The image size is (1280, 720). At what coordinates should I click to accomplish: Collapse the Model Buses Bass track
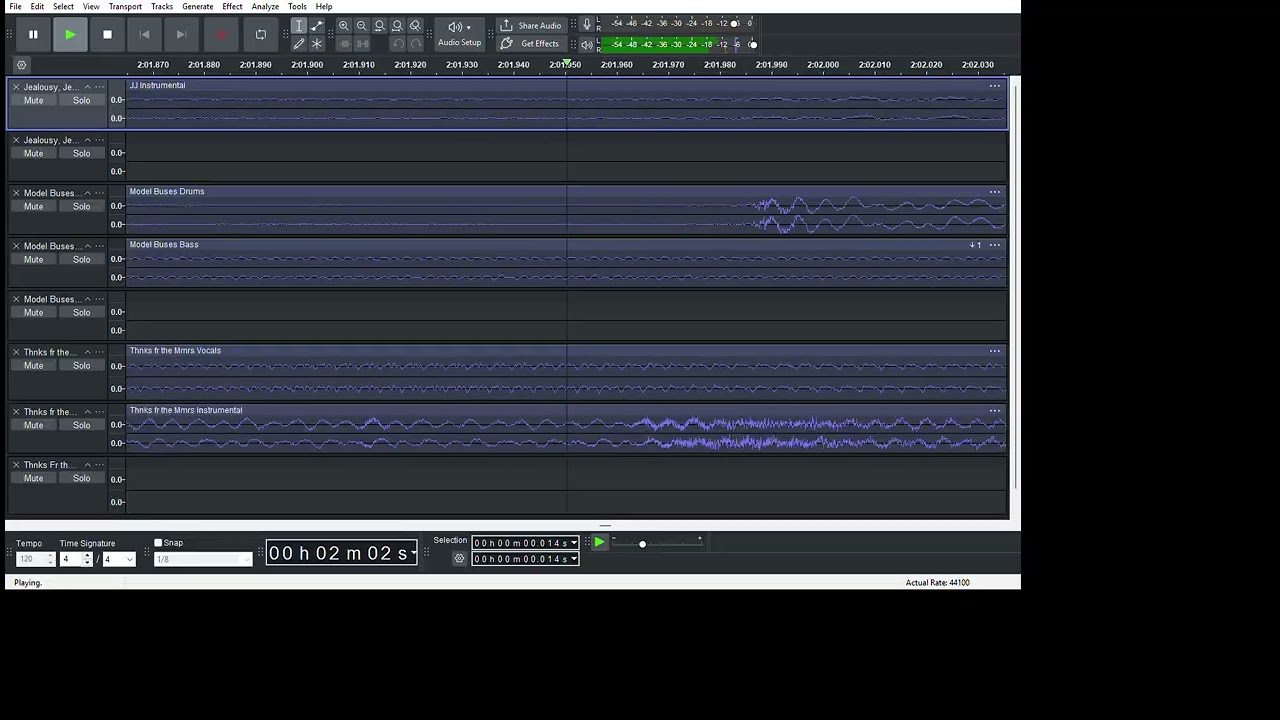point(87,246)
